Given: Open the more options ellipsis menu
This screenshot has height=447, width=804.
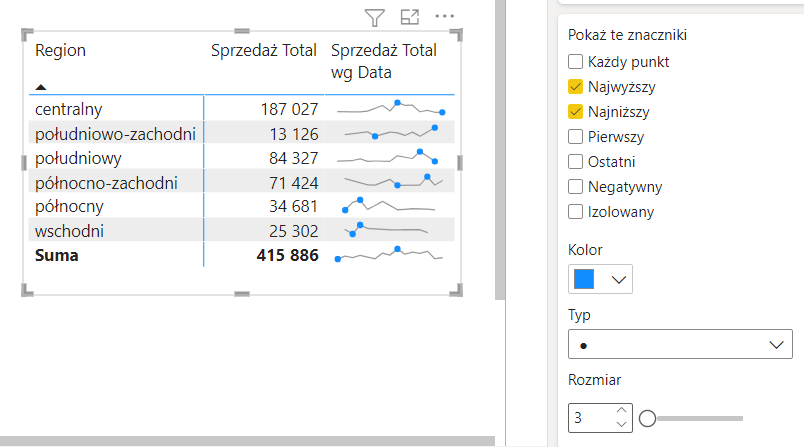Looking at the screenshot, I should click(x=444, y=17).
